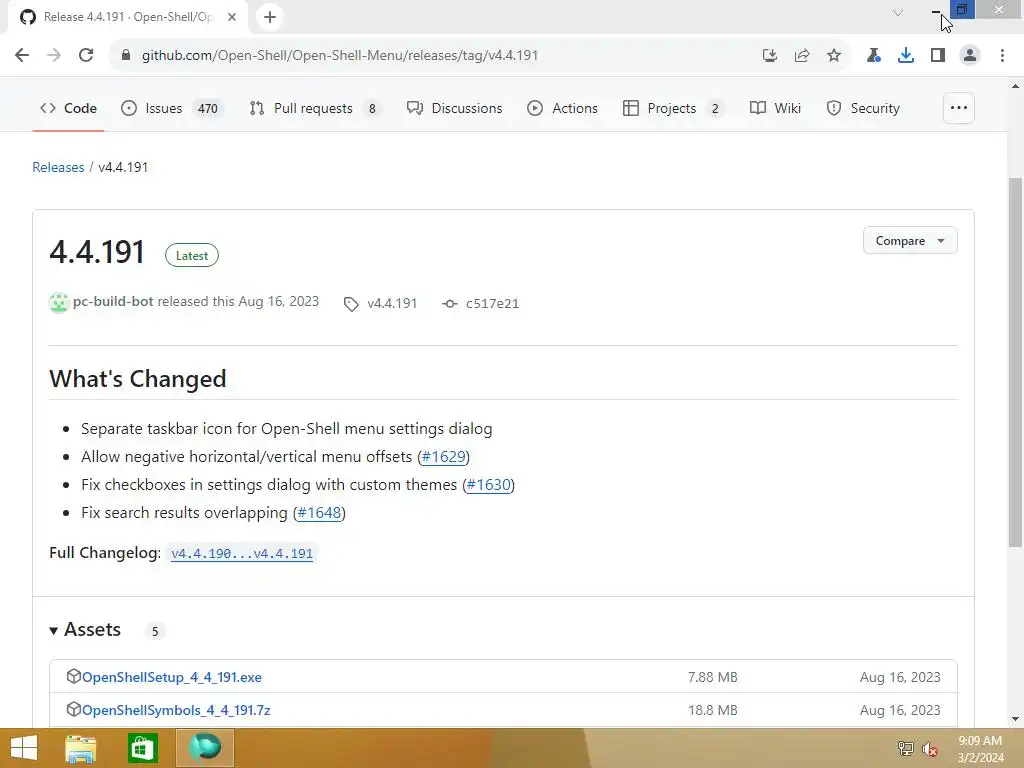Click the browser icon on the taskbar
Viewport: 1024px width, 768px height.
tap(204, 748)
